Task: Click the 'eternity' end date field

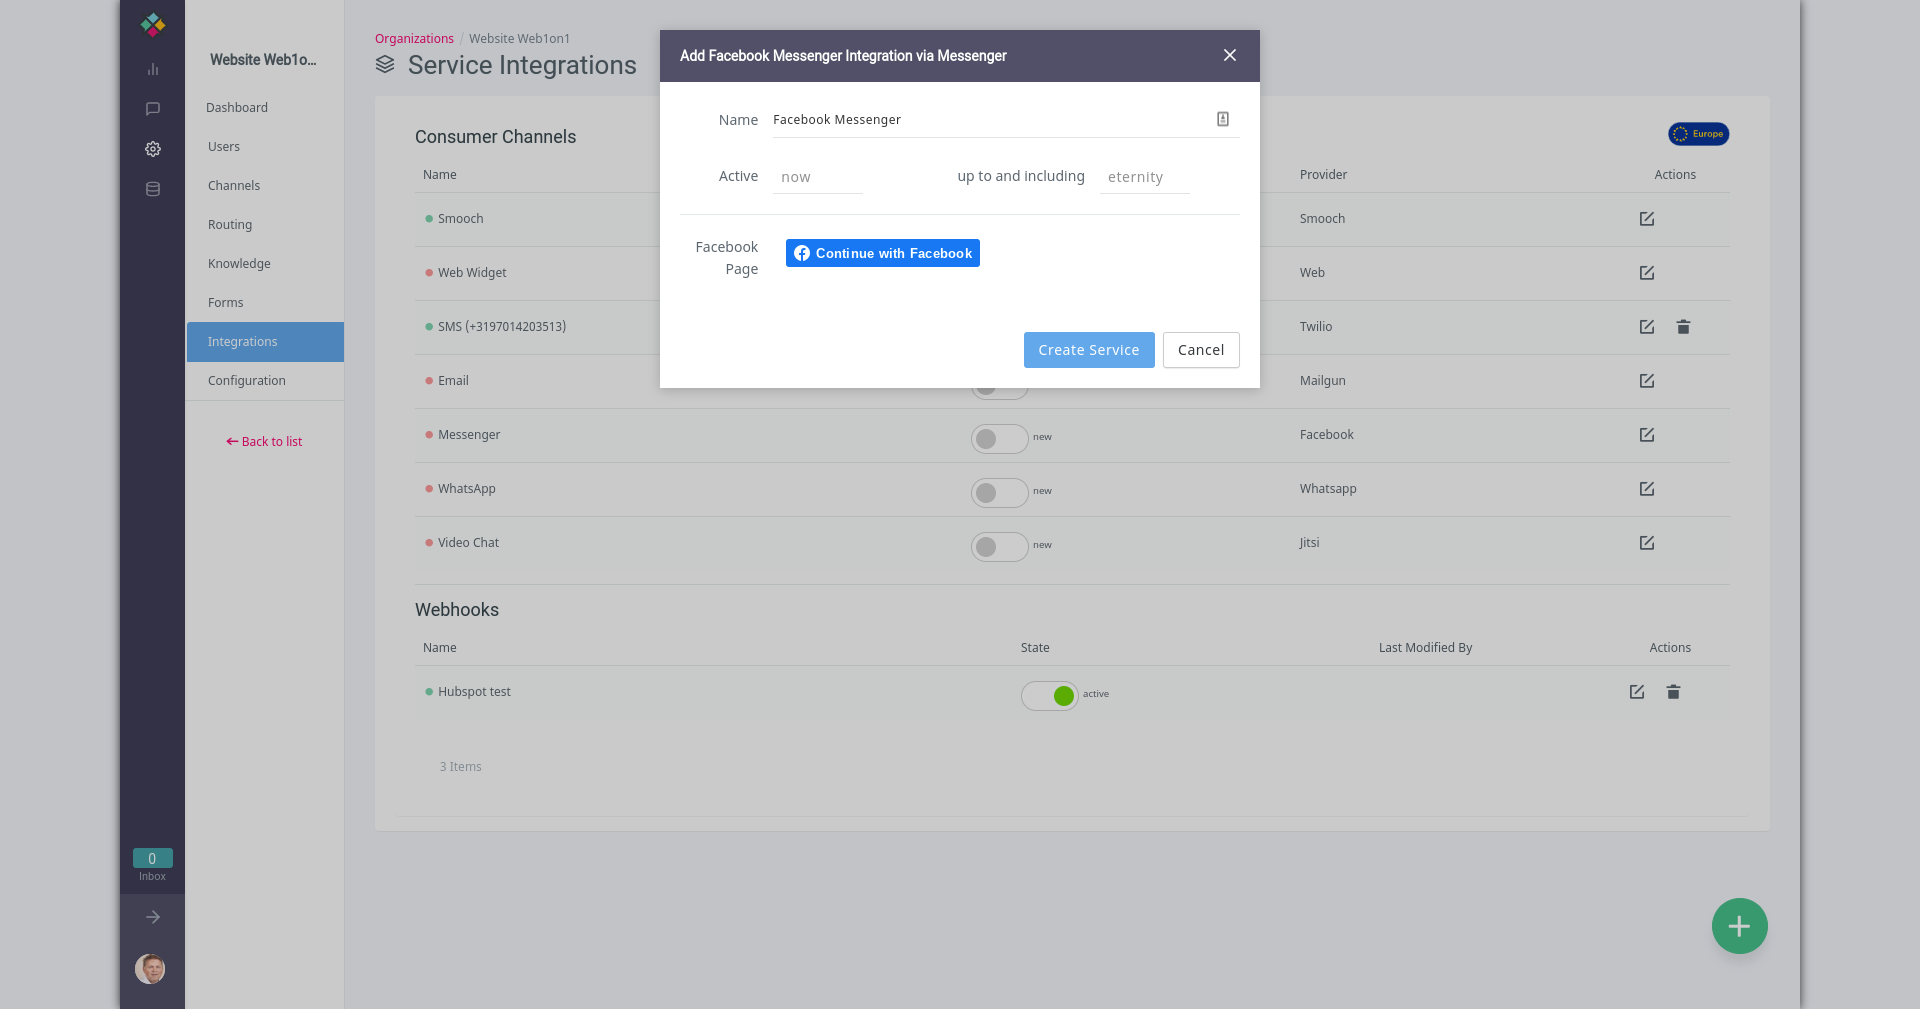Action: click(1144, 177)
